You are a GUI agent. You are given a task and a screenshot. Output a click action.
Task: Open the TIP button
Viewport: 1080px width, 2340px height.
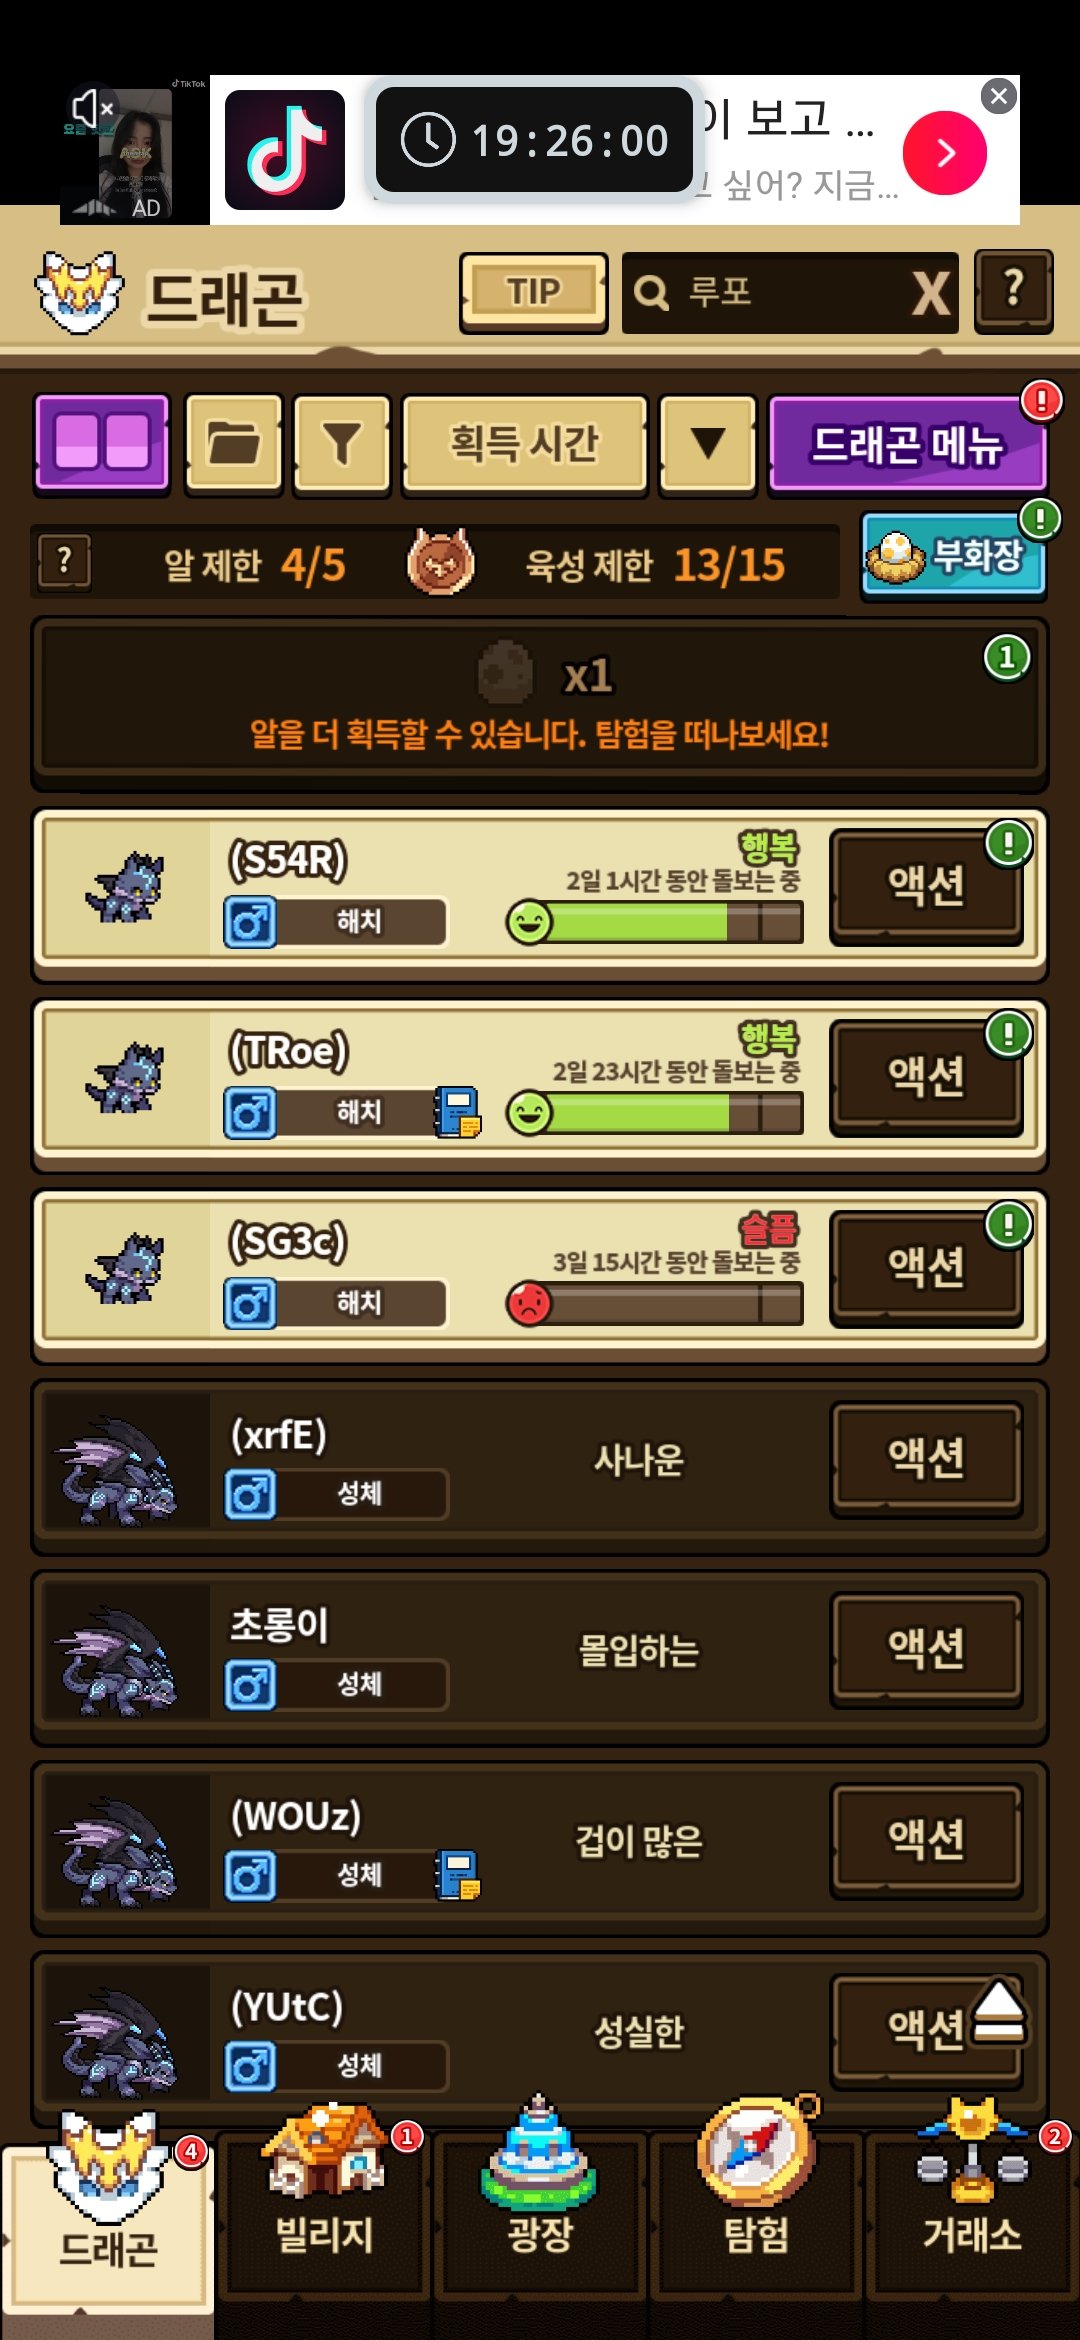pos(534,292)
